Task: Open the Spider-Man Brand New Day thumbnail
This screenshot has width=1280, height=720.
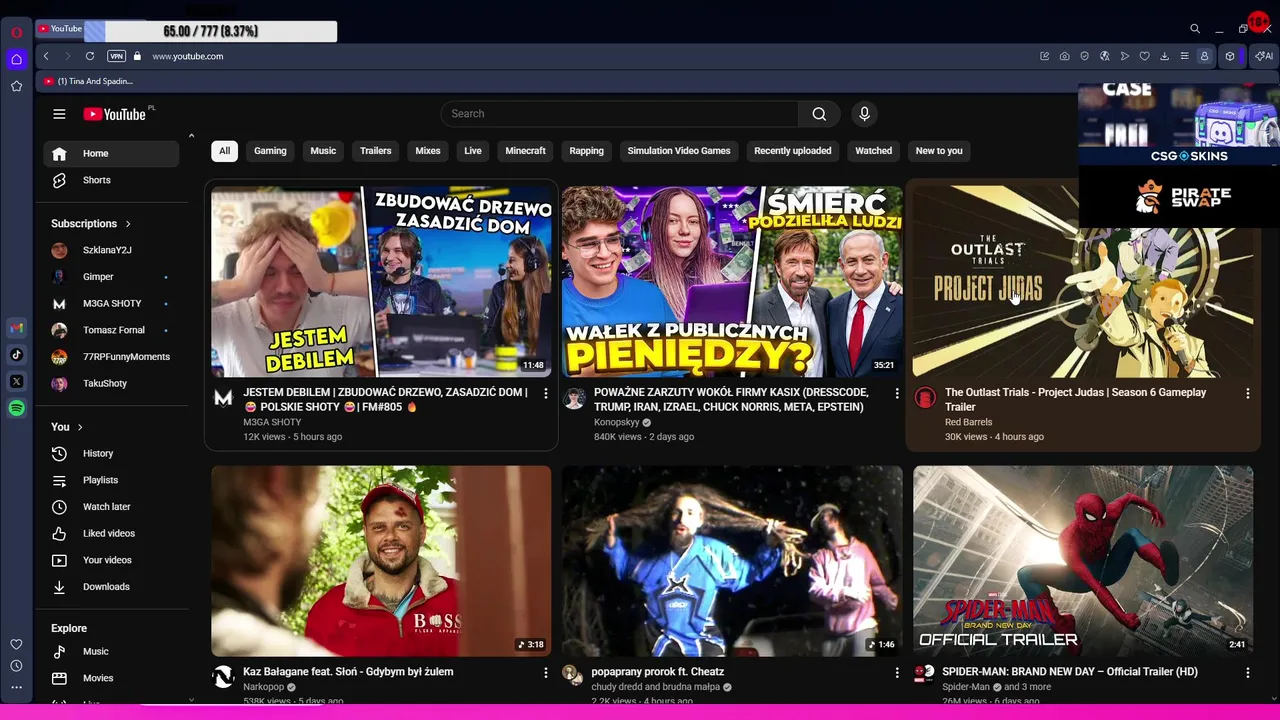Action: click(1083, 561)
